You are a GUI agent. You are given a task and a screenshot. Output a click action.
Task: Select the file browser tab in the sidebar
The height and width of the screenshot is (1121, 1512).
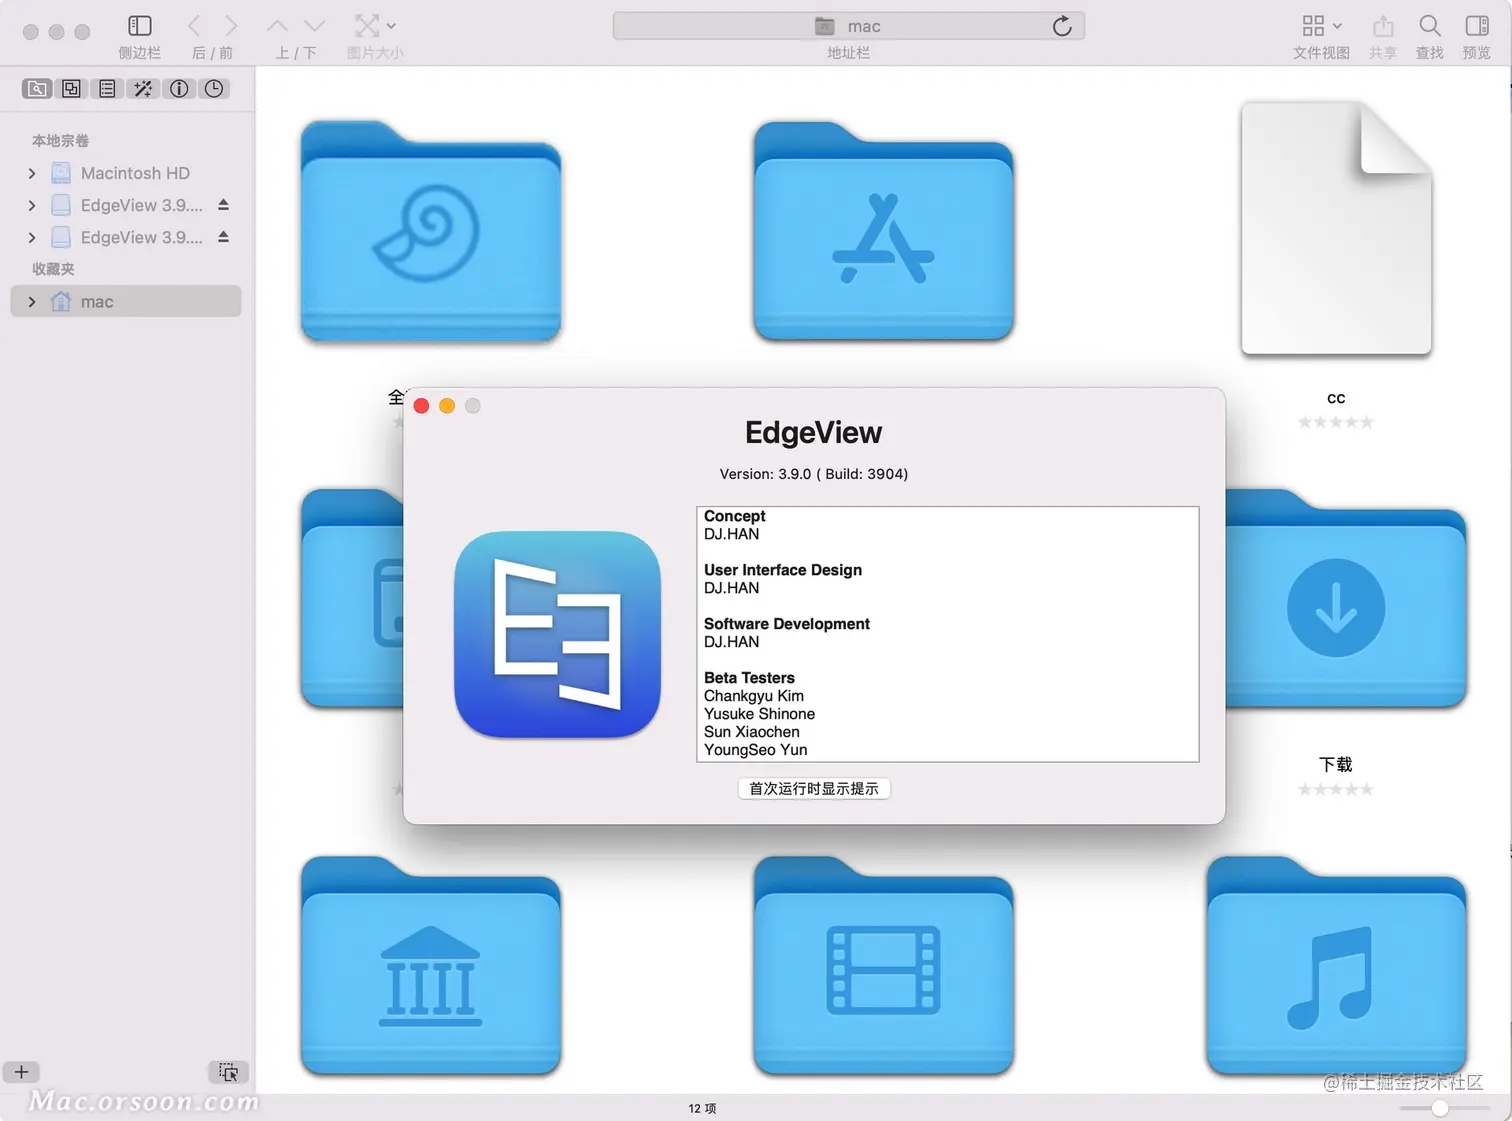click(37, 89)
